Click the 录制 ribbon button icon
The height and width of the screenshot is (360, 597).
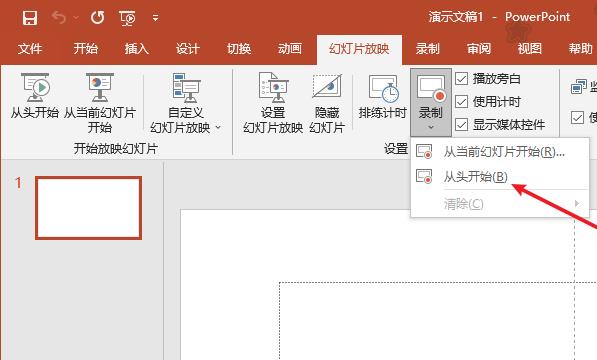click(431, 89)
